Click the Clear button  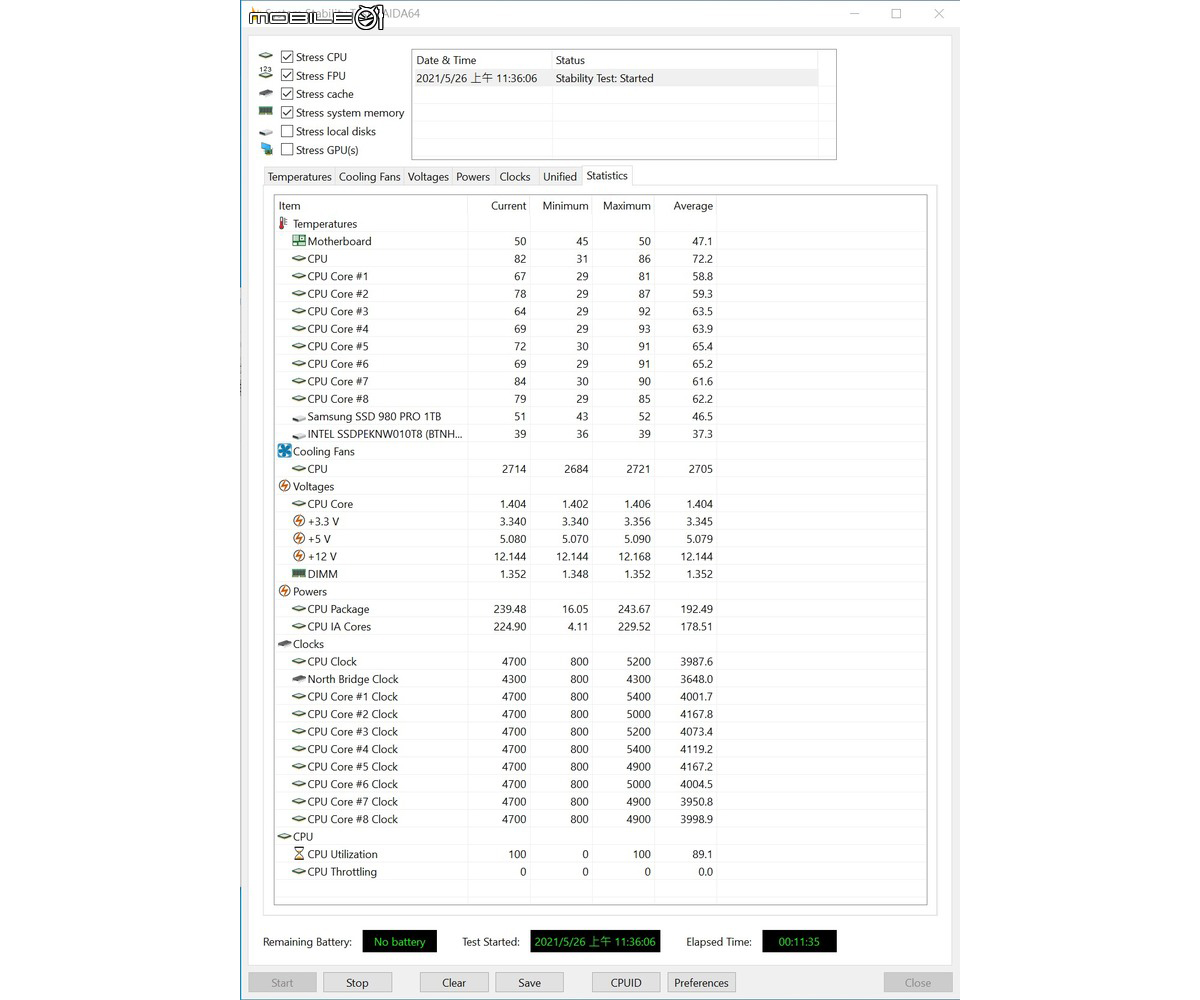454,982
